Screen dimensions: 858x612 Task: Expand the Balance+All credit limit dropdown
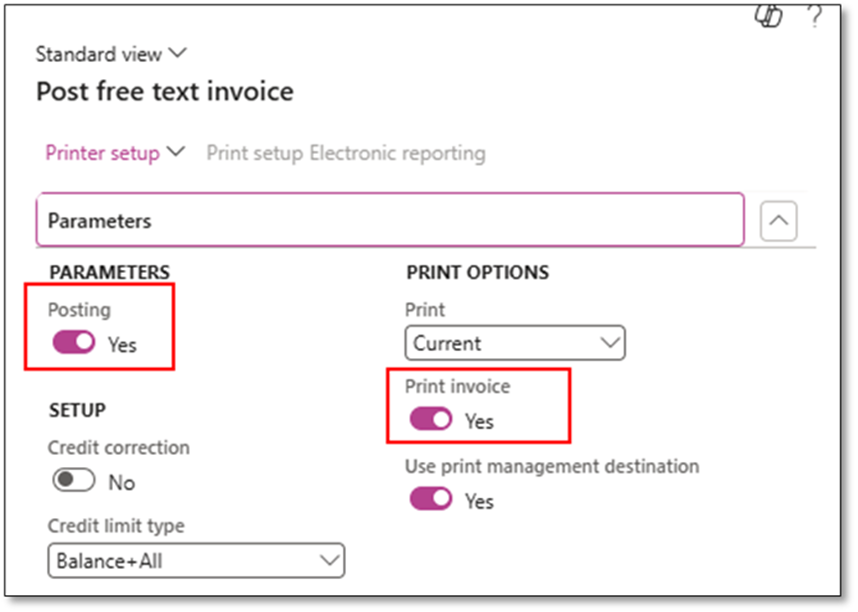pos(196,560)
